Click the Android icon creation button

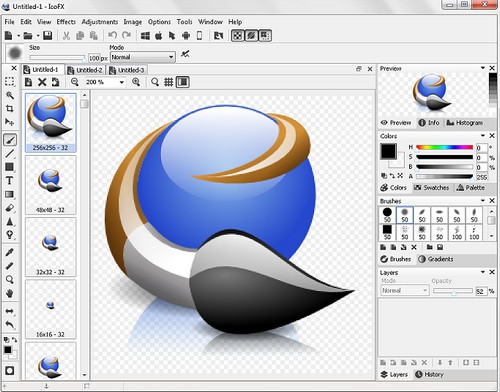[186, 36]
